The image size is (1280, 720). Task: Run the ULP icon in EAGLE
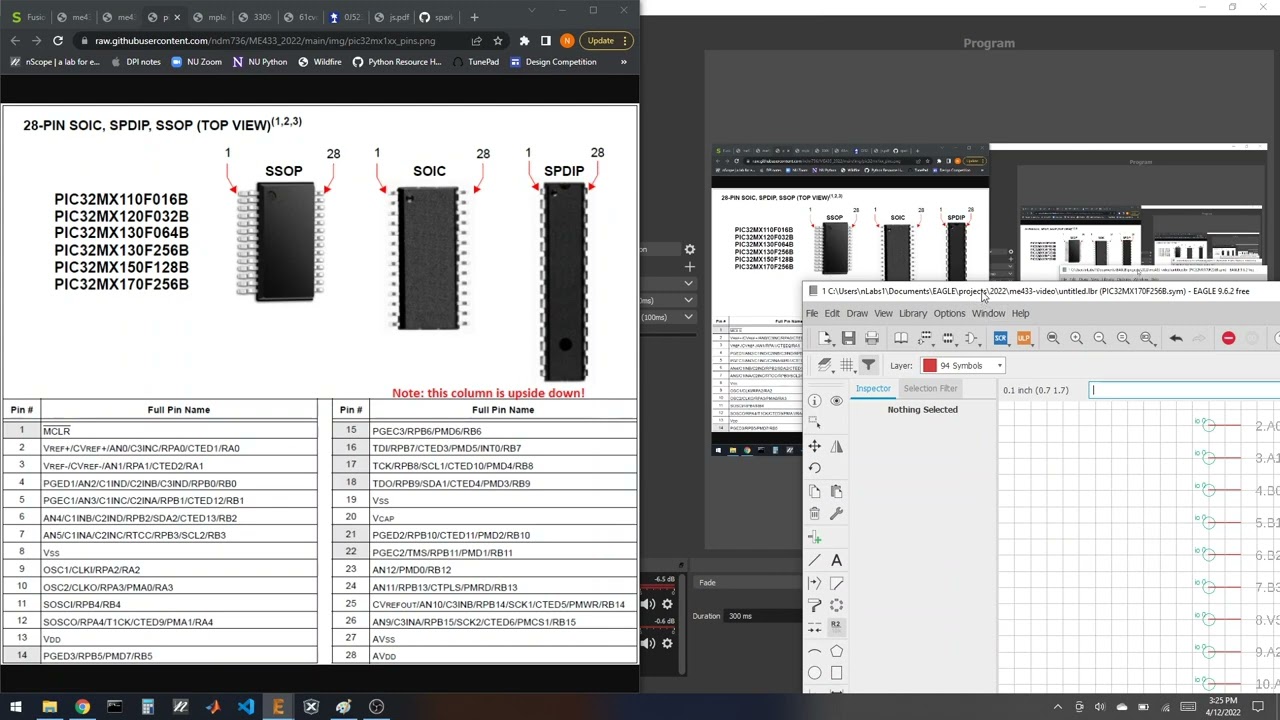click(1024, 338)
